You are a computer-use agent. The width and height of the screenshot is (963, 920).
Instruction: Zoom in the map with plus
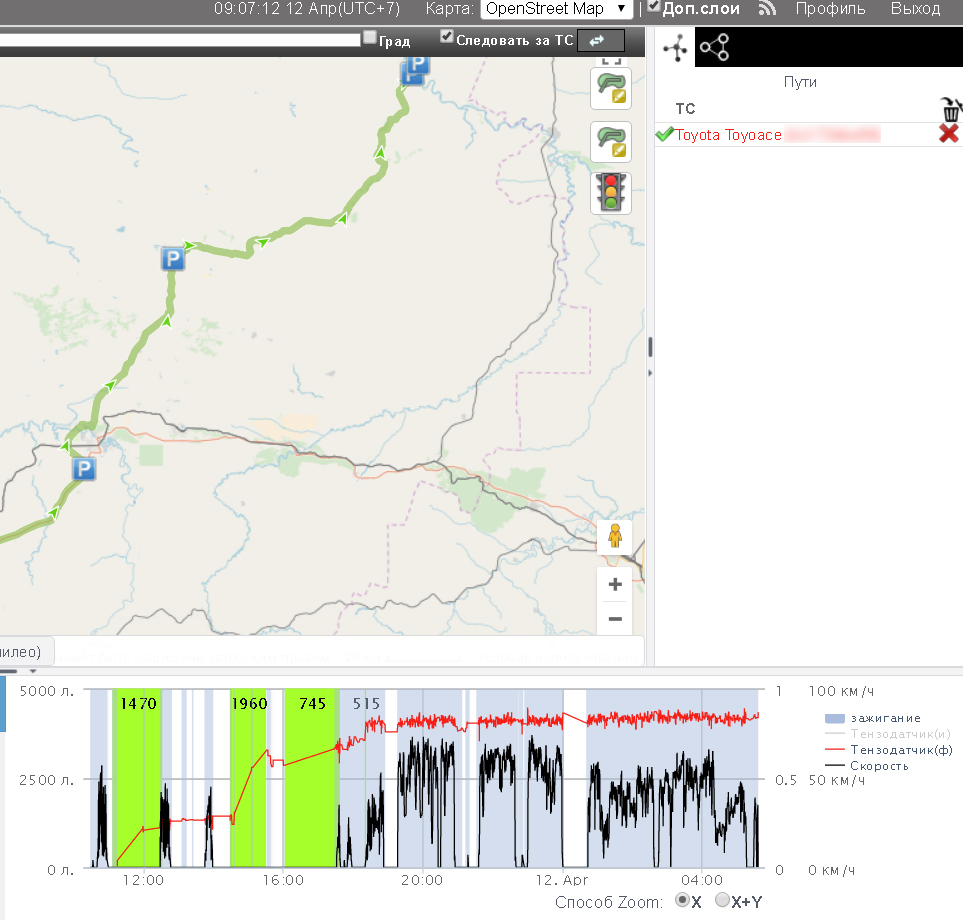tap(615, 585)
